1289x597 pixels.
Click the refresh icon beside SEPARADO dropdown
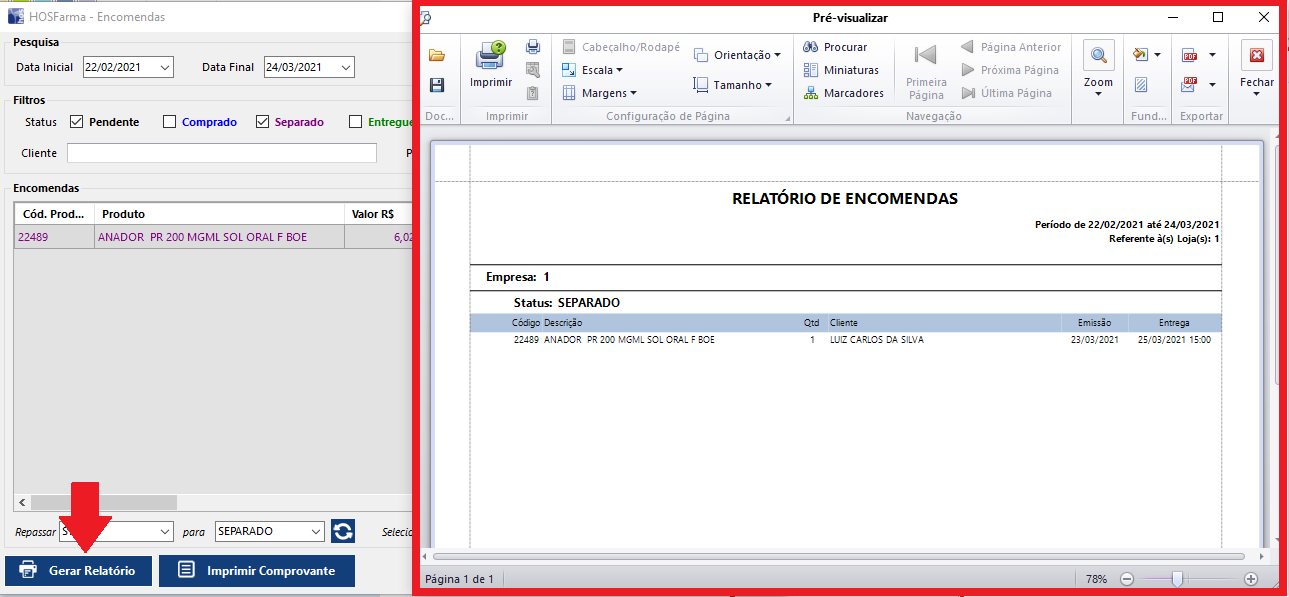click(343, 532)
